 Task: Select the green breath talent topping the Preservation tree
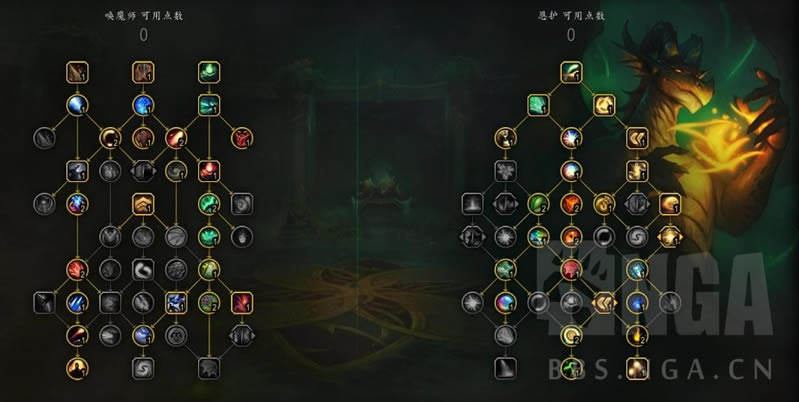[571, 72]
